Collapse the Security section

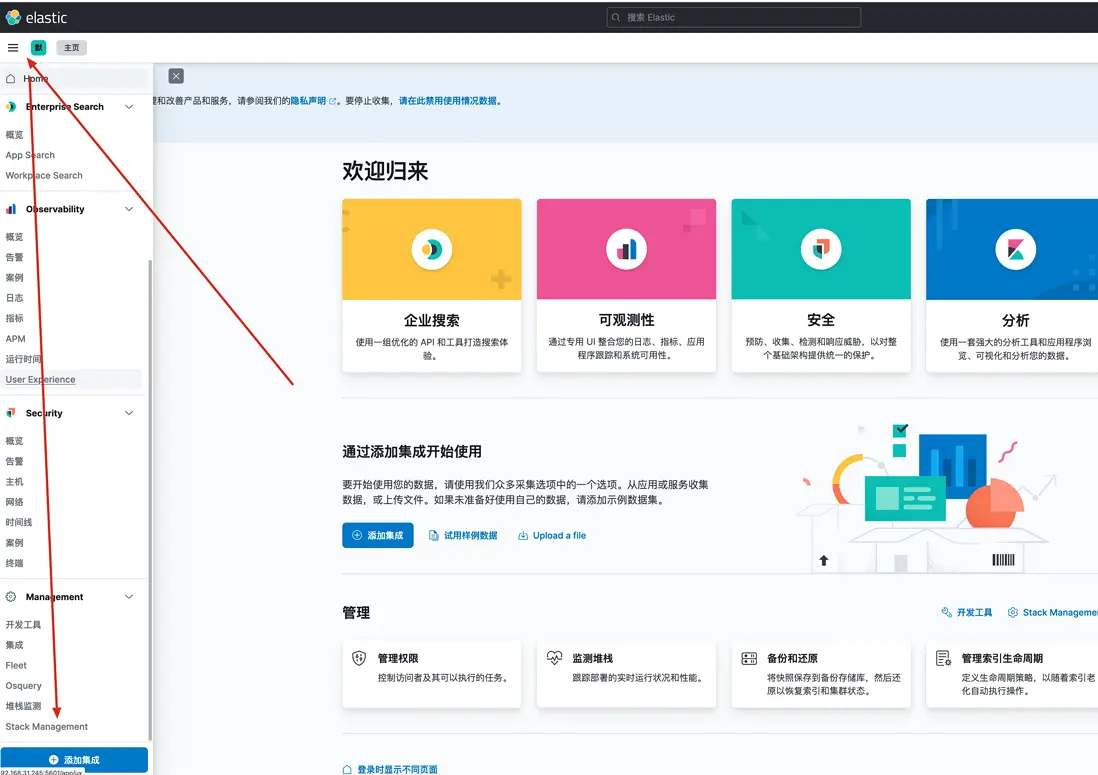pyautogui.click(x=129, y=413)
